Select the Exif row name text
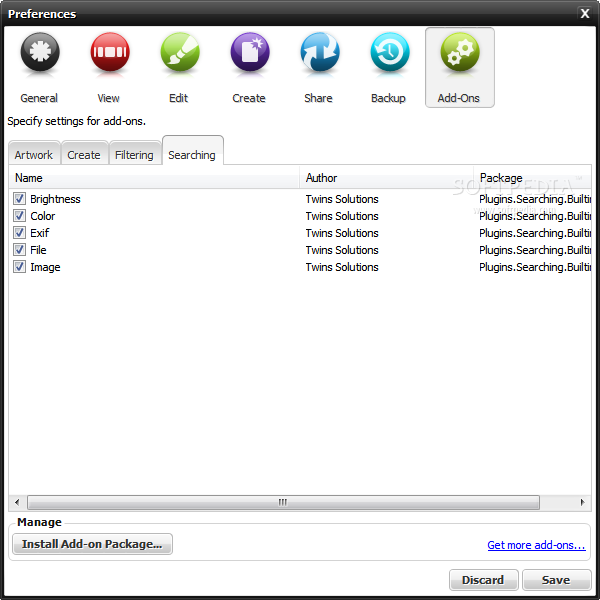 click(x=40, y=233)
